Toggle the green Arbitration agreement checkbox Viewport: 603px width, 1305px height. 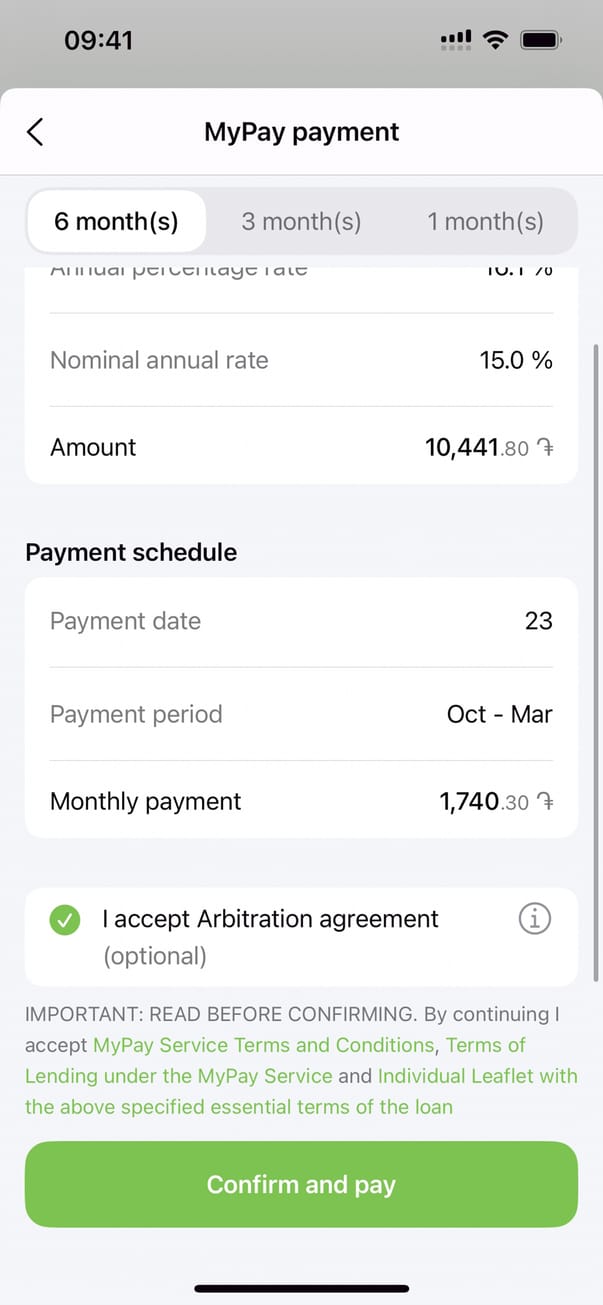point(65,920)
